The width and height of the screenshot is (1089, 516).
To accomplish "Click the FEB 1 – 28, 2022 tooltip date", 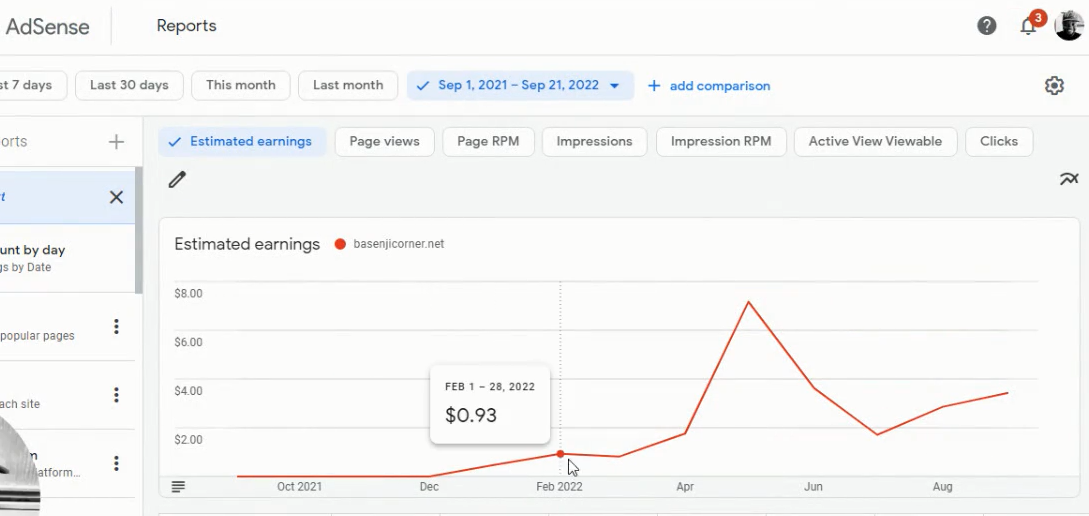I will [490, 387].
